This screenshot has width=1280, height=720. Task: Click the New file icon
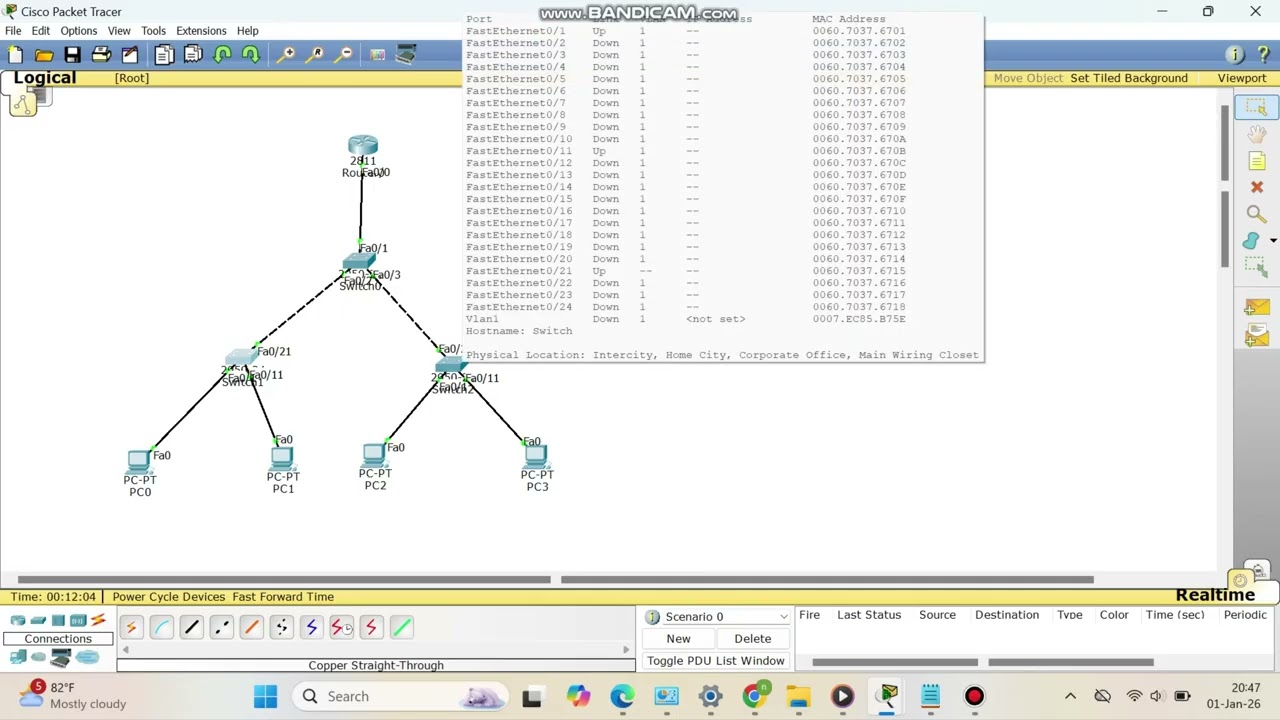pos(15,54)
